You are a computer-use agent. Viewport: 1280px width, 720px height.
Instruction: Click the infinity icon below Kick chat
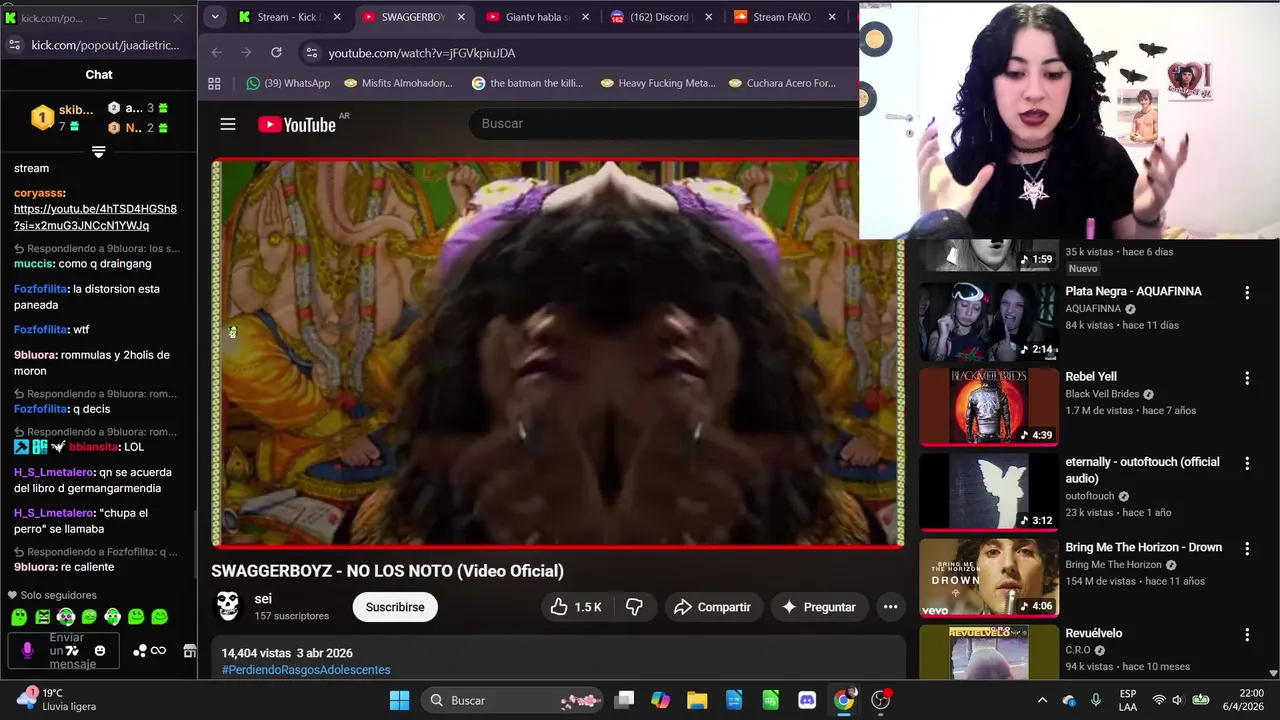158,651
